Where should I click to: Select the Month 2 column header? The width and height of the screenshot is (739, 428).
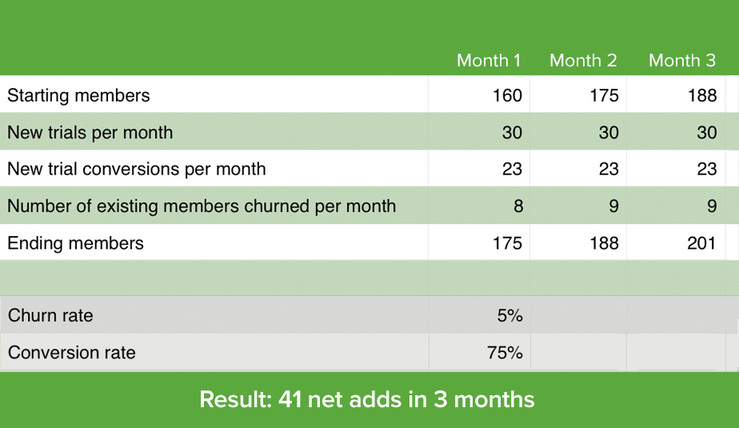(583, 60)
